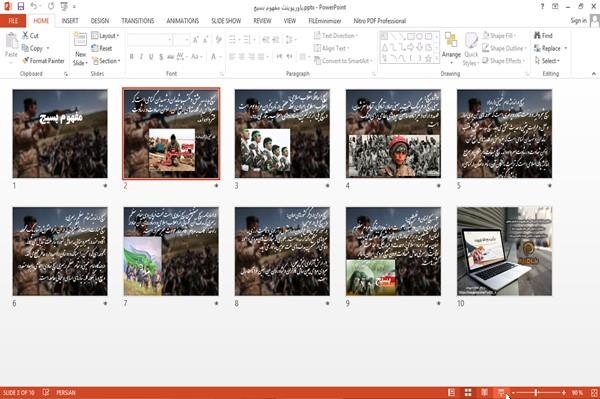This screenshot has height=399, width=600.
Task: Open Shape Fill menu
Action: pos(499,36)
